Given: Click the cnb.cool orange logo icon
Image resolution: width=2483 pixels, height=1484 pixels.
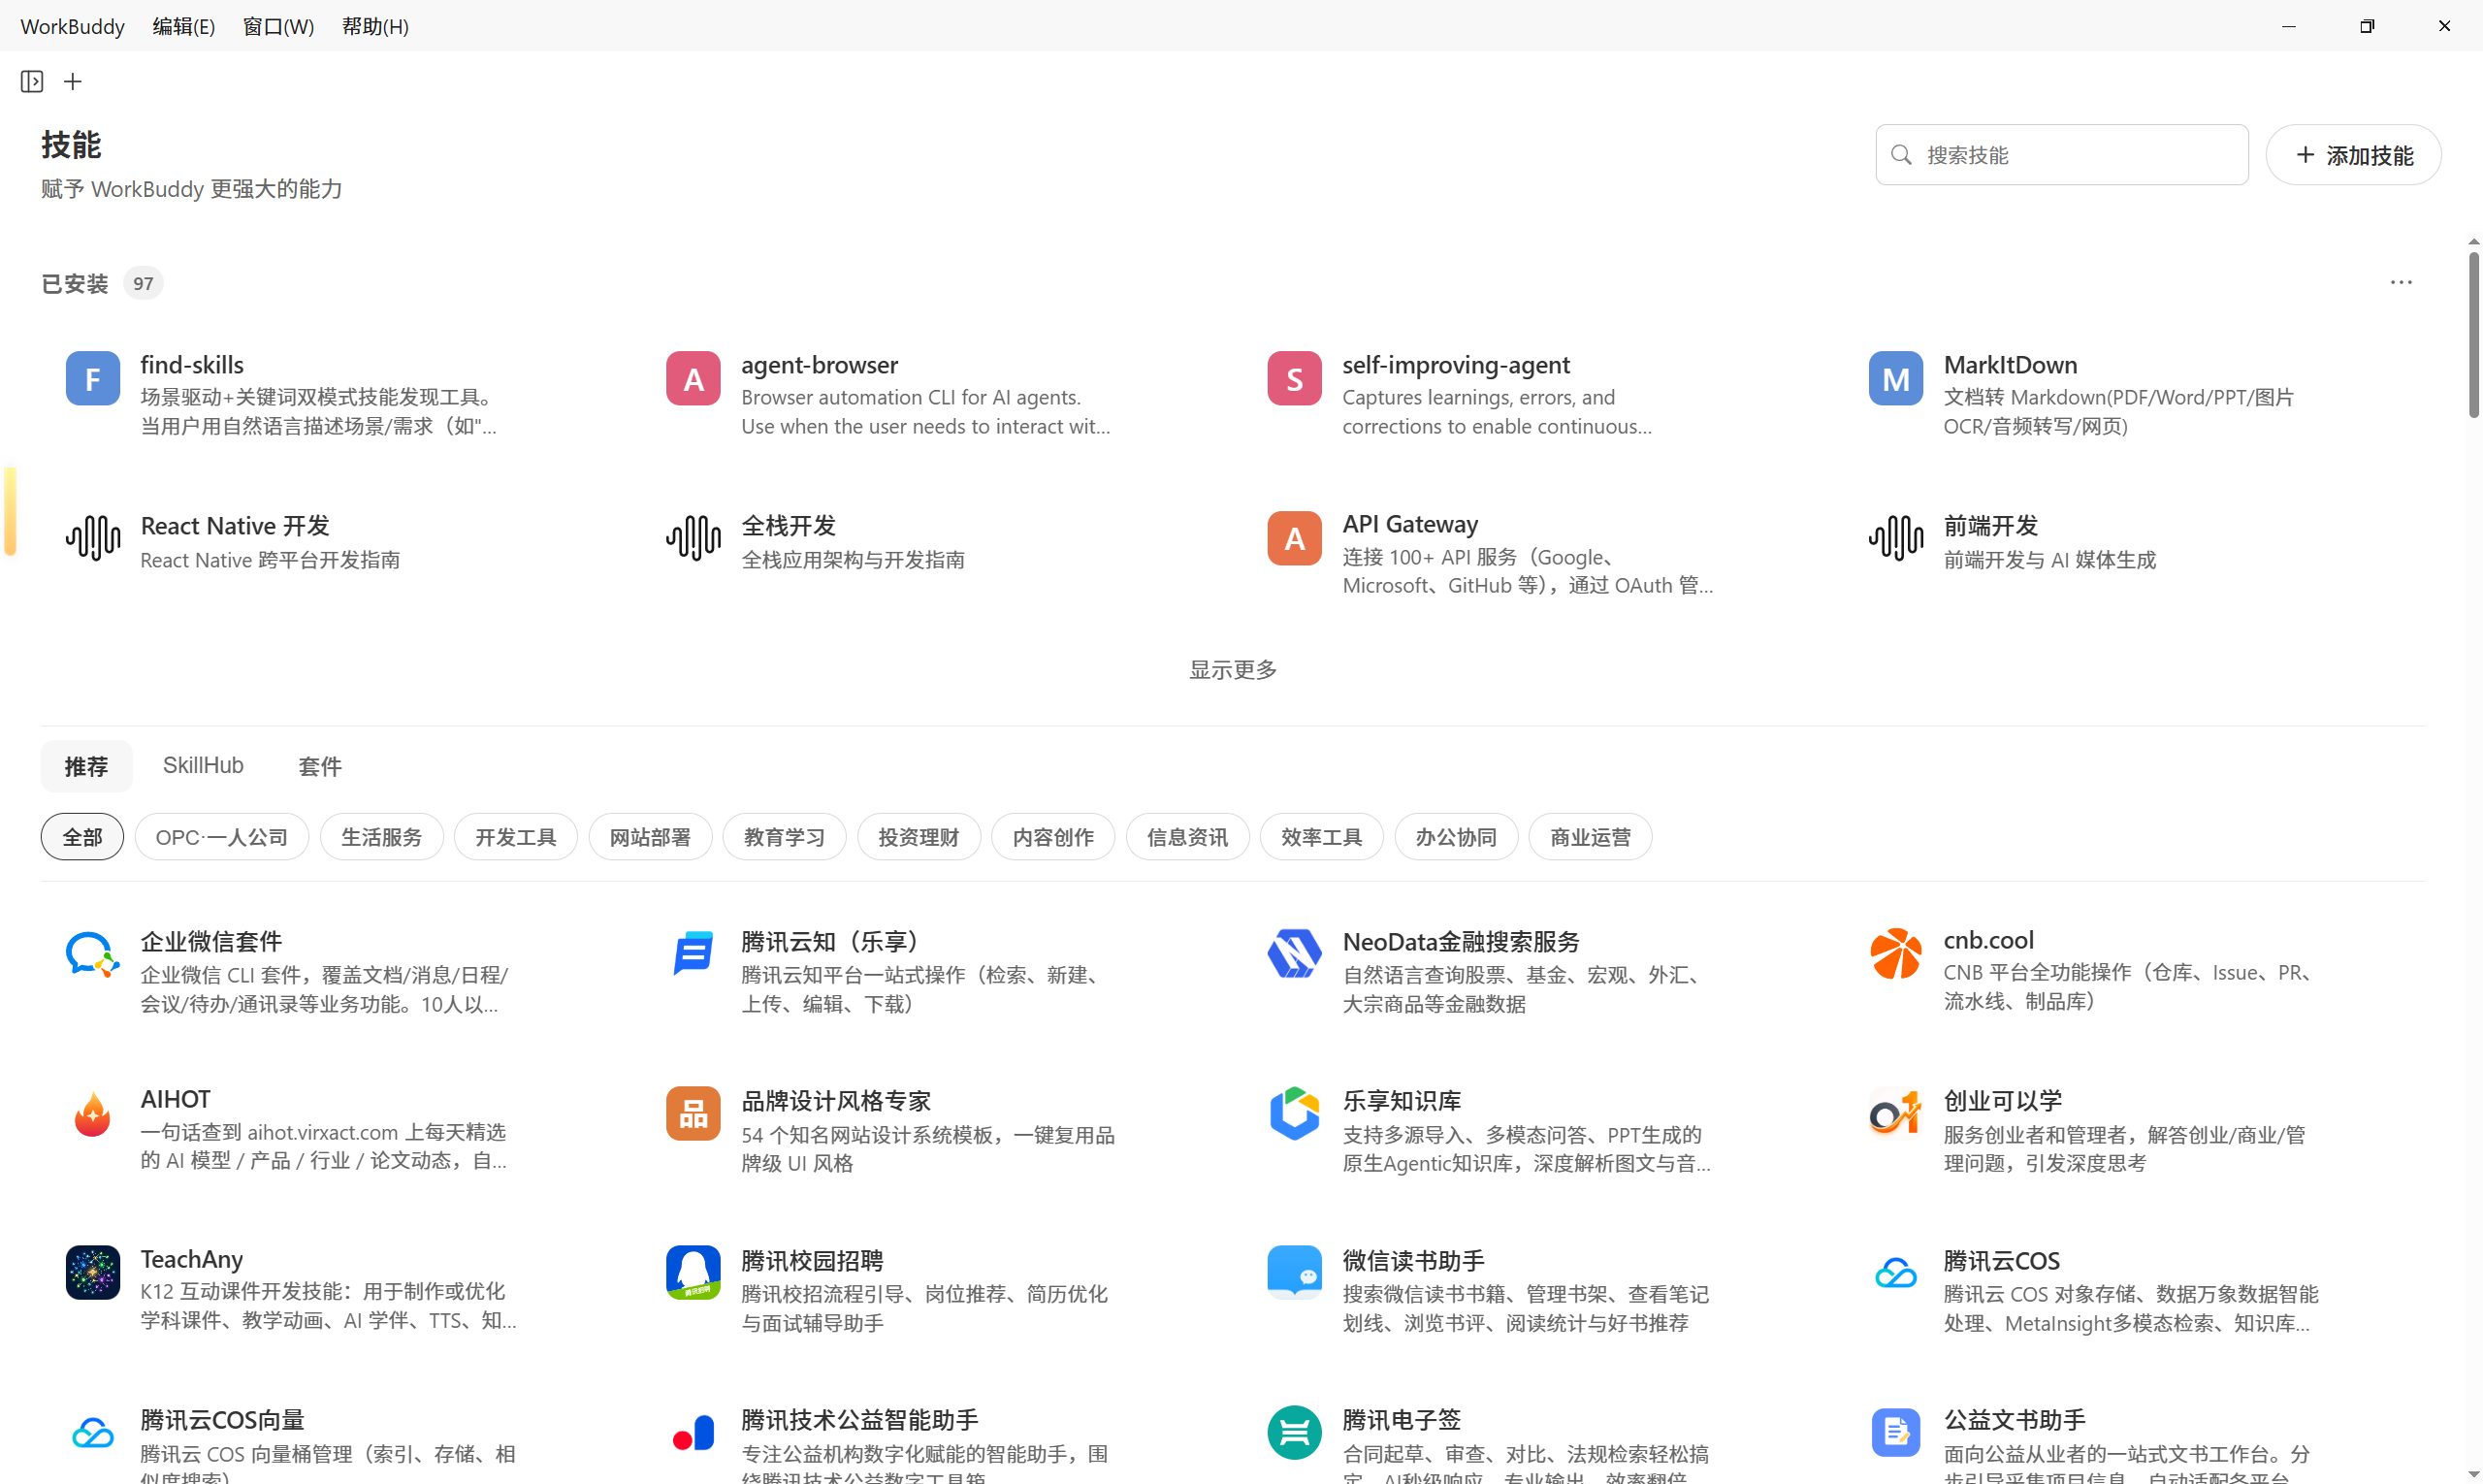Looking at the screenshot, I should (x=1895, y=953).
